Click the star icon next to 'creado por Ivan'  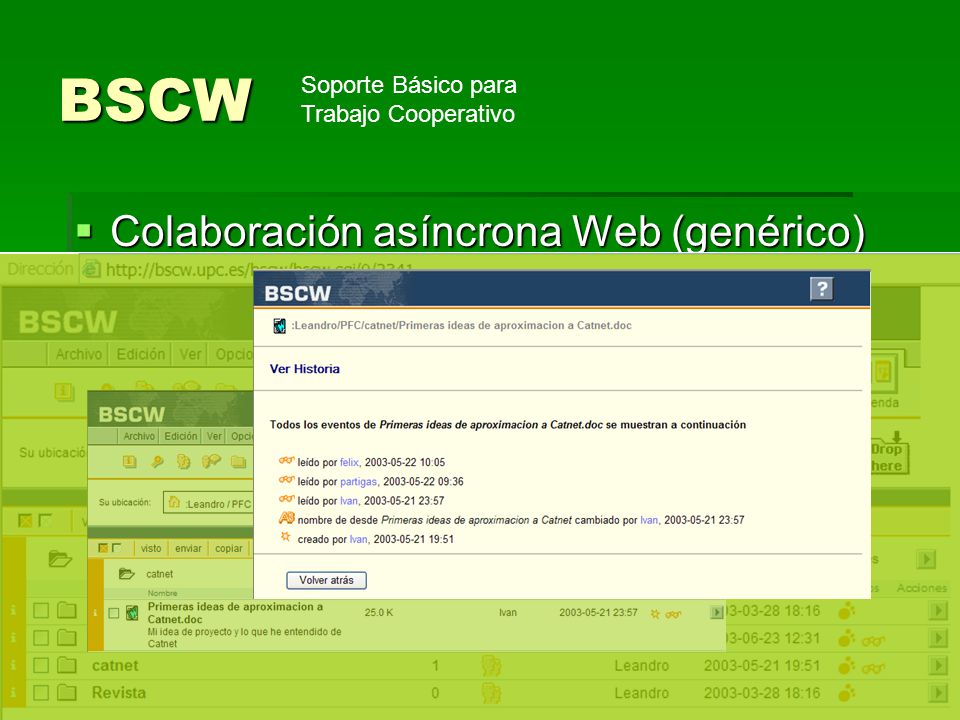pyautogui.click(x=285, y=537)
